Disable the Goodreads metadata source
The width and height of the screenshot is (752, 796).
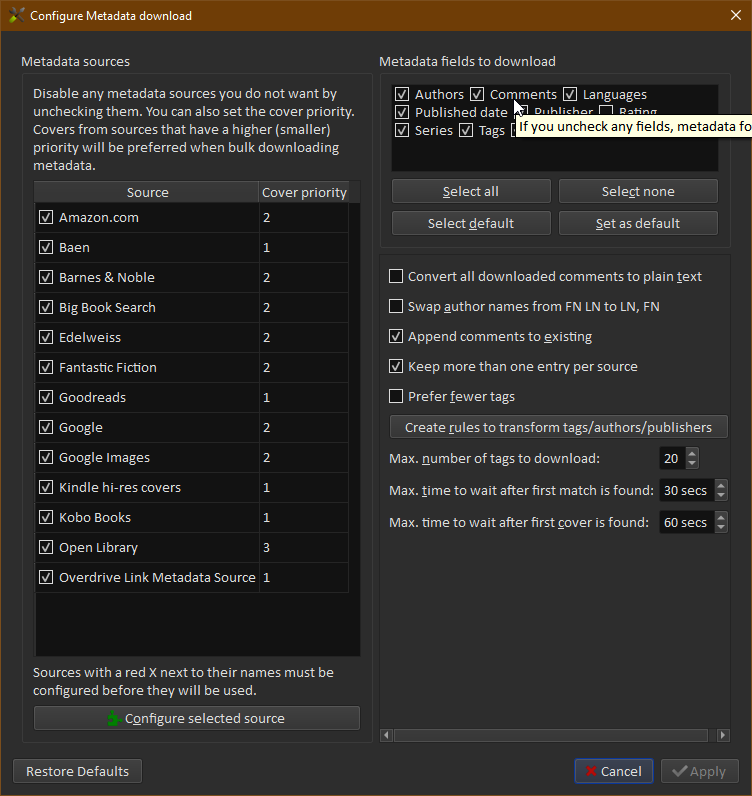tap(46, 397)
